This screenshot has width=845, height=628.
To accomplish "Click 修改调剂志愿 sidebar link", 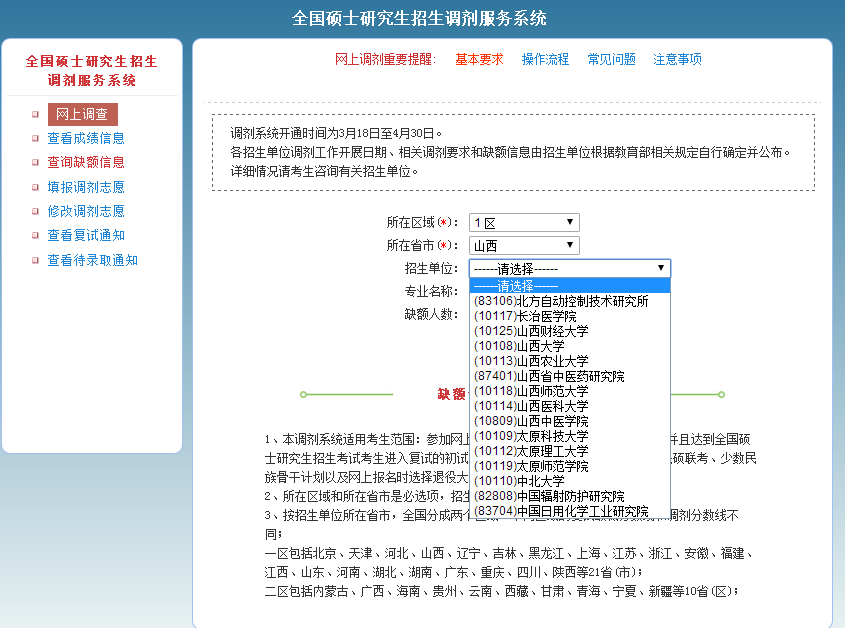I will [86, 211].
